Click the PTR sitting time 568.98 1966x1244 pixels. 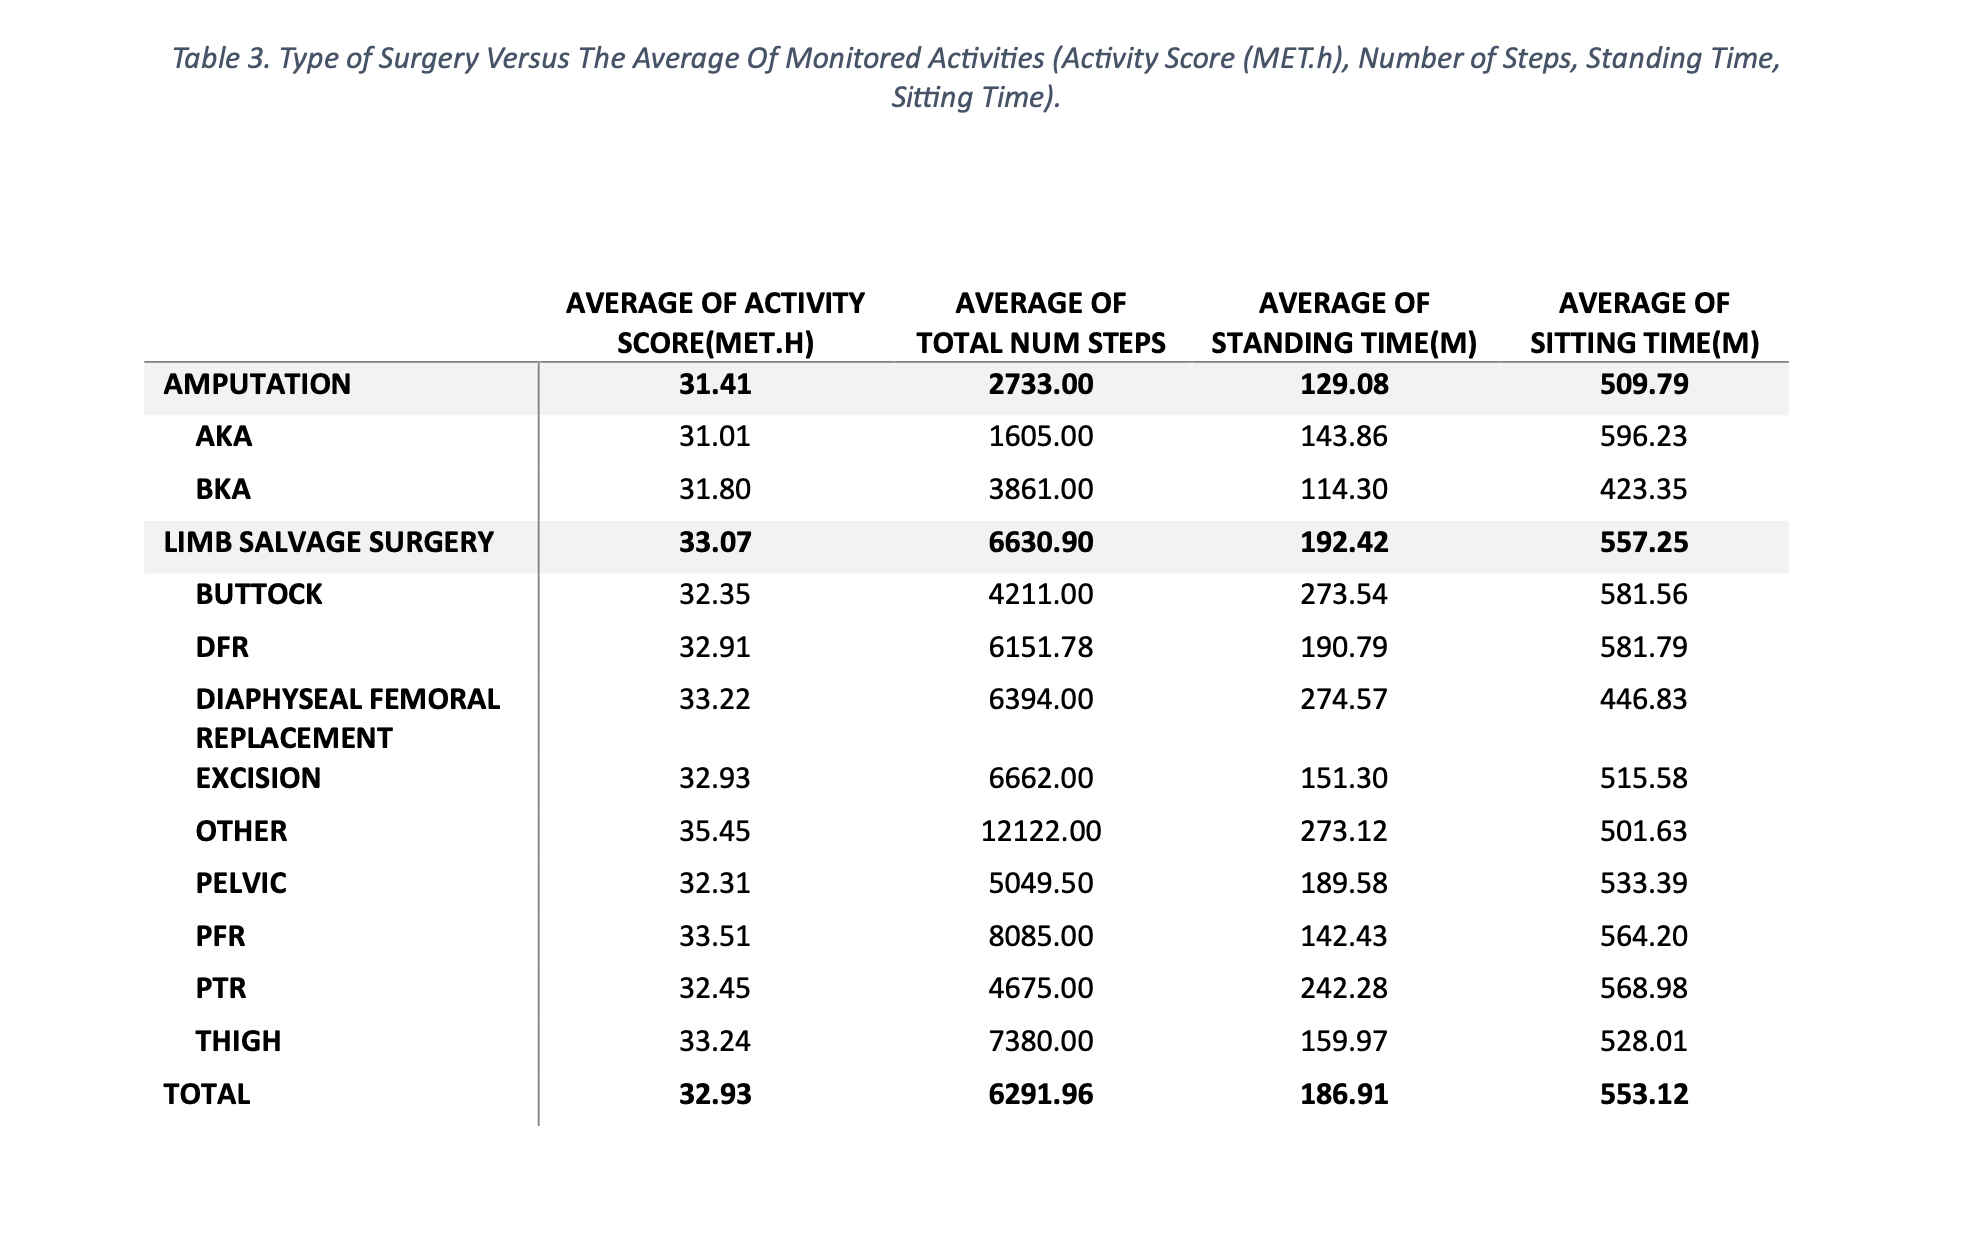pyautogui.click(x=1644, y=988)
